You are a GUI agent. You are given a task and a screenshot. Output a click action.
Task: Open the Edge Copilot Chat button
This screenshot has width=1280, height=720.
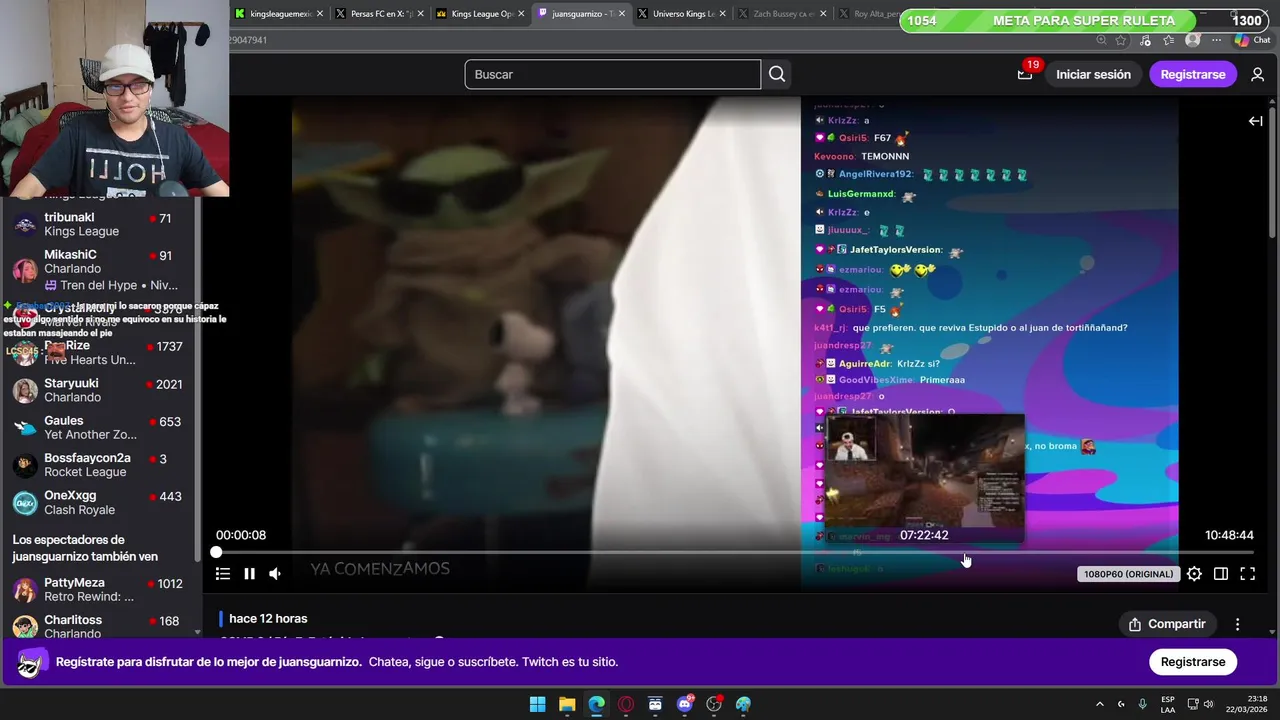coord(1253,40)
